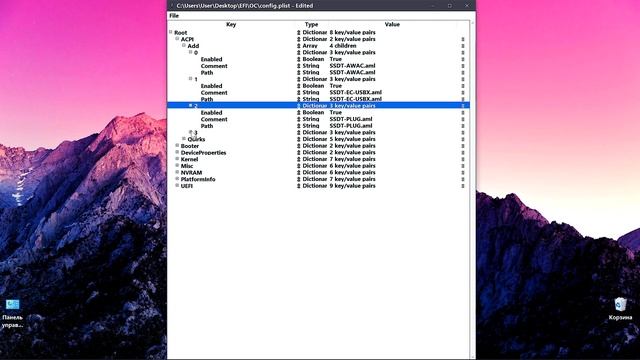Collapse the Root node
The image size is (640, 360).
(171, 32)
